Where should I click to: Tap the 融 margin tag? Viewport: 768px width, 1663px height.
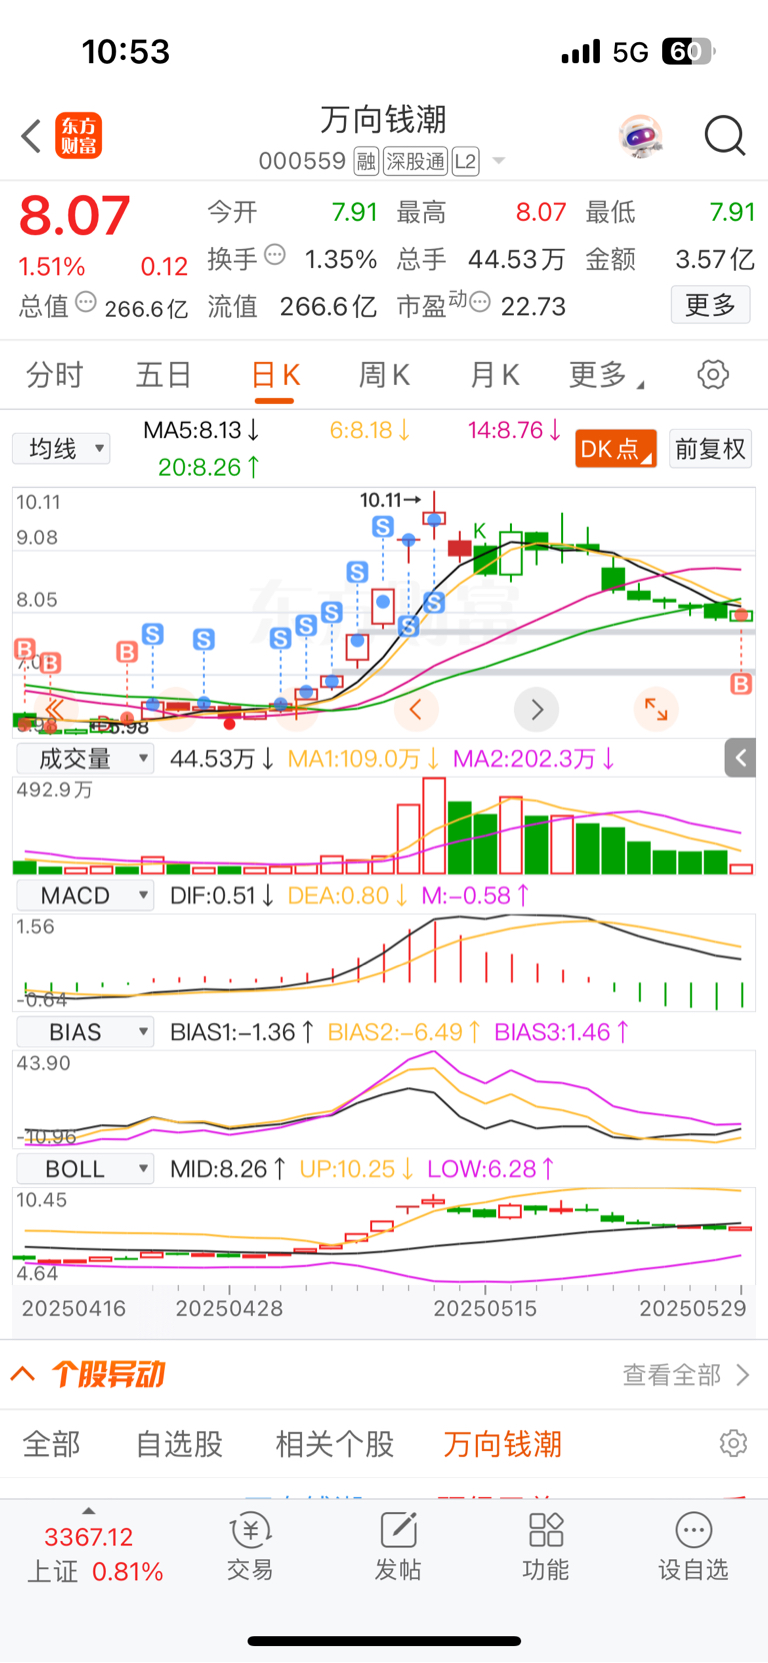pyautogui.click(x=367, y=161)
